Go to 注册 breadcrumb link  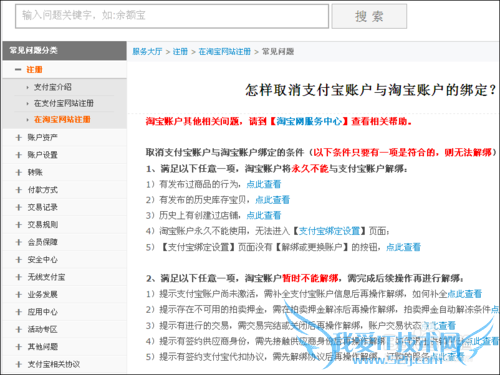point(180,52)
